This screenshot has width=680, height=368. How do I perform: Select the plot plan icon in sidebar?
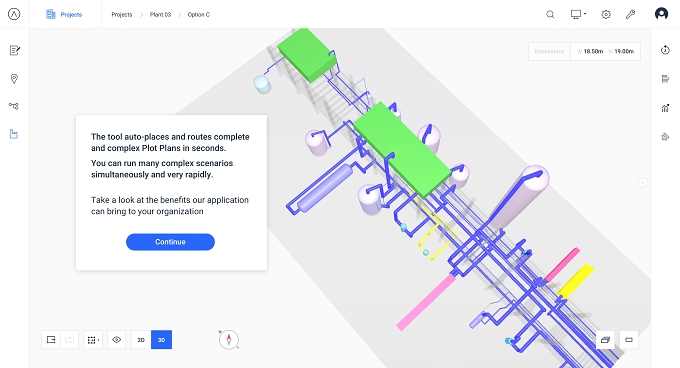pyautogui.click(x=14, y=134)
